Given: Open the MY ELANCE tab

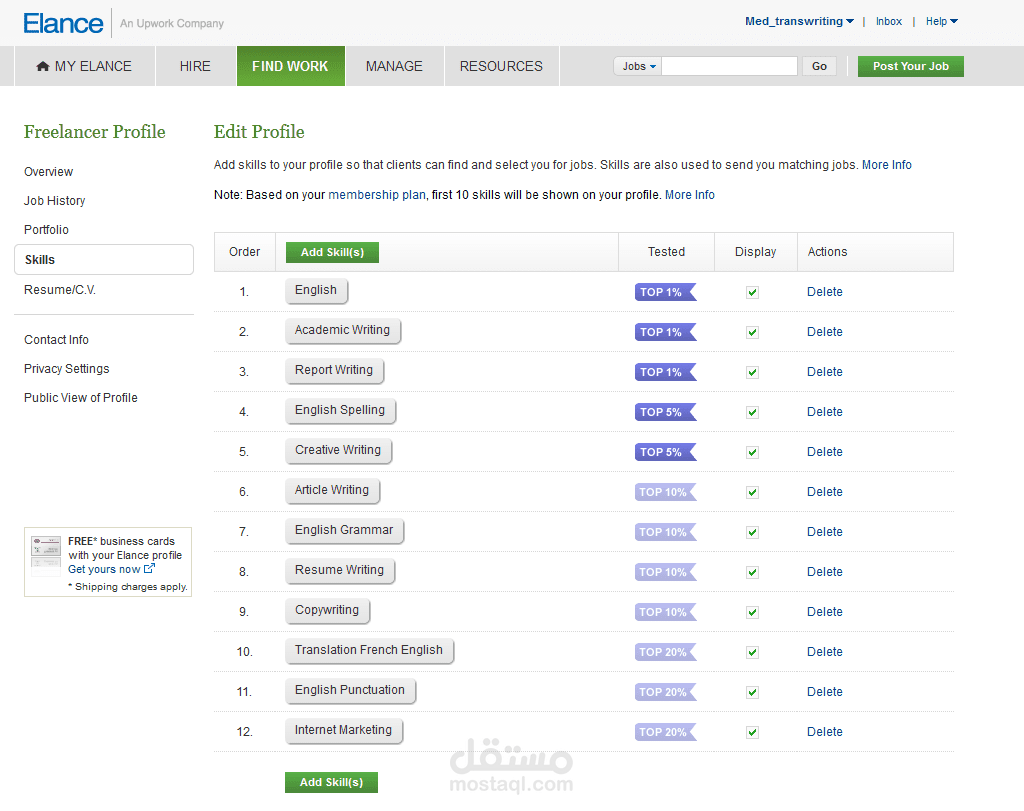Looking at the screenshot, I should tap(84, 66).
